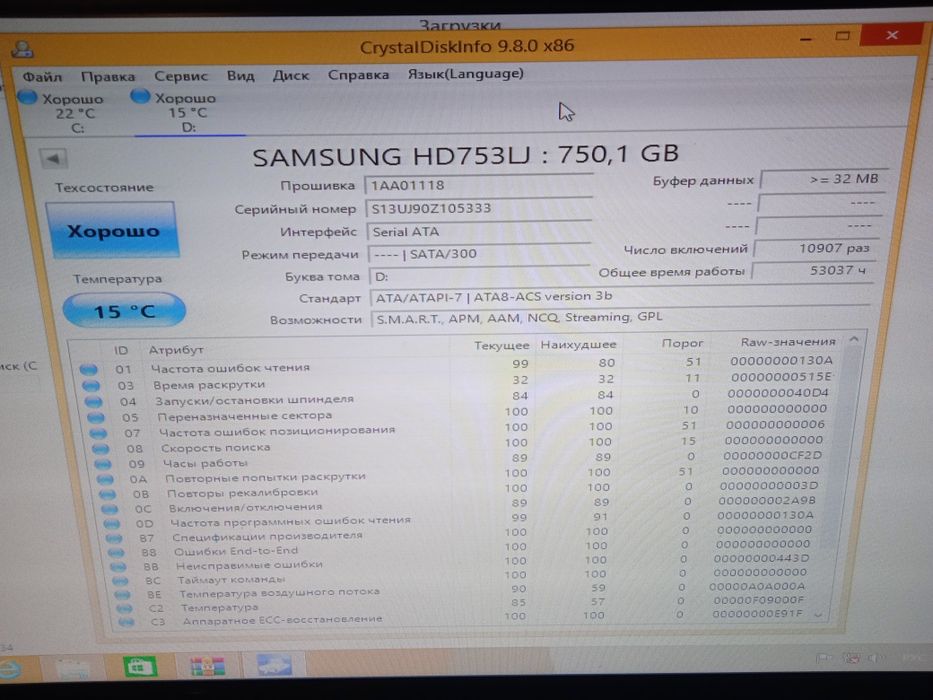Open the Правка menu
The height and width of the screenshot is (700, 933).
click(x=108, y=77)
